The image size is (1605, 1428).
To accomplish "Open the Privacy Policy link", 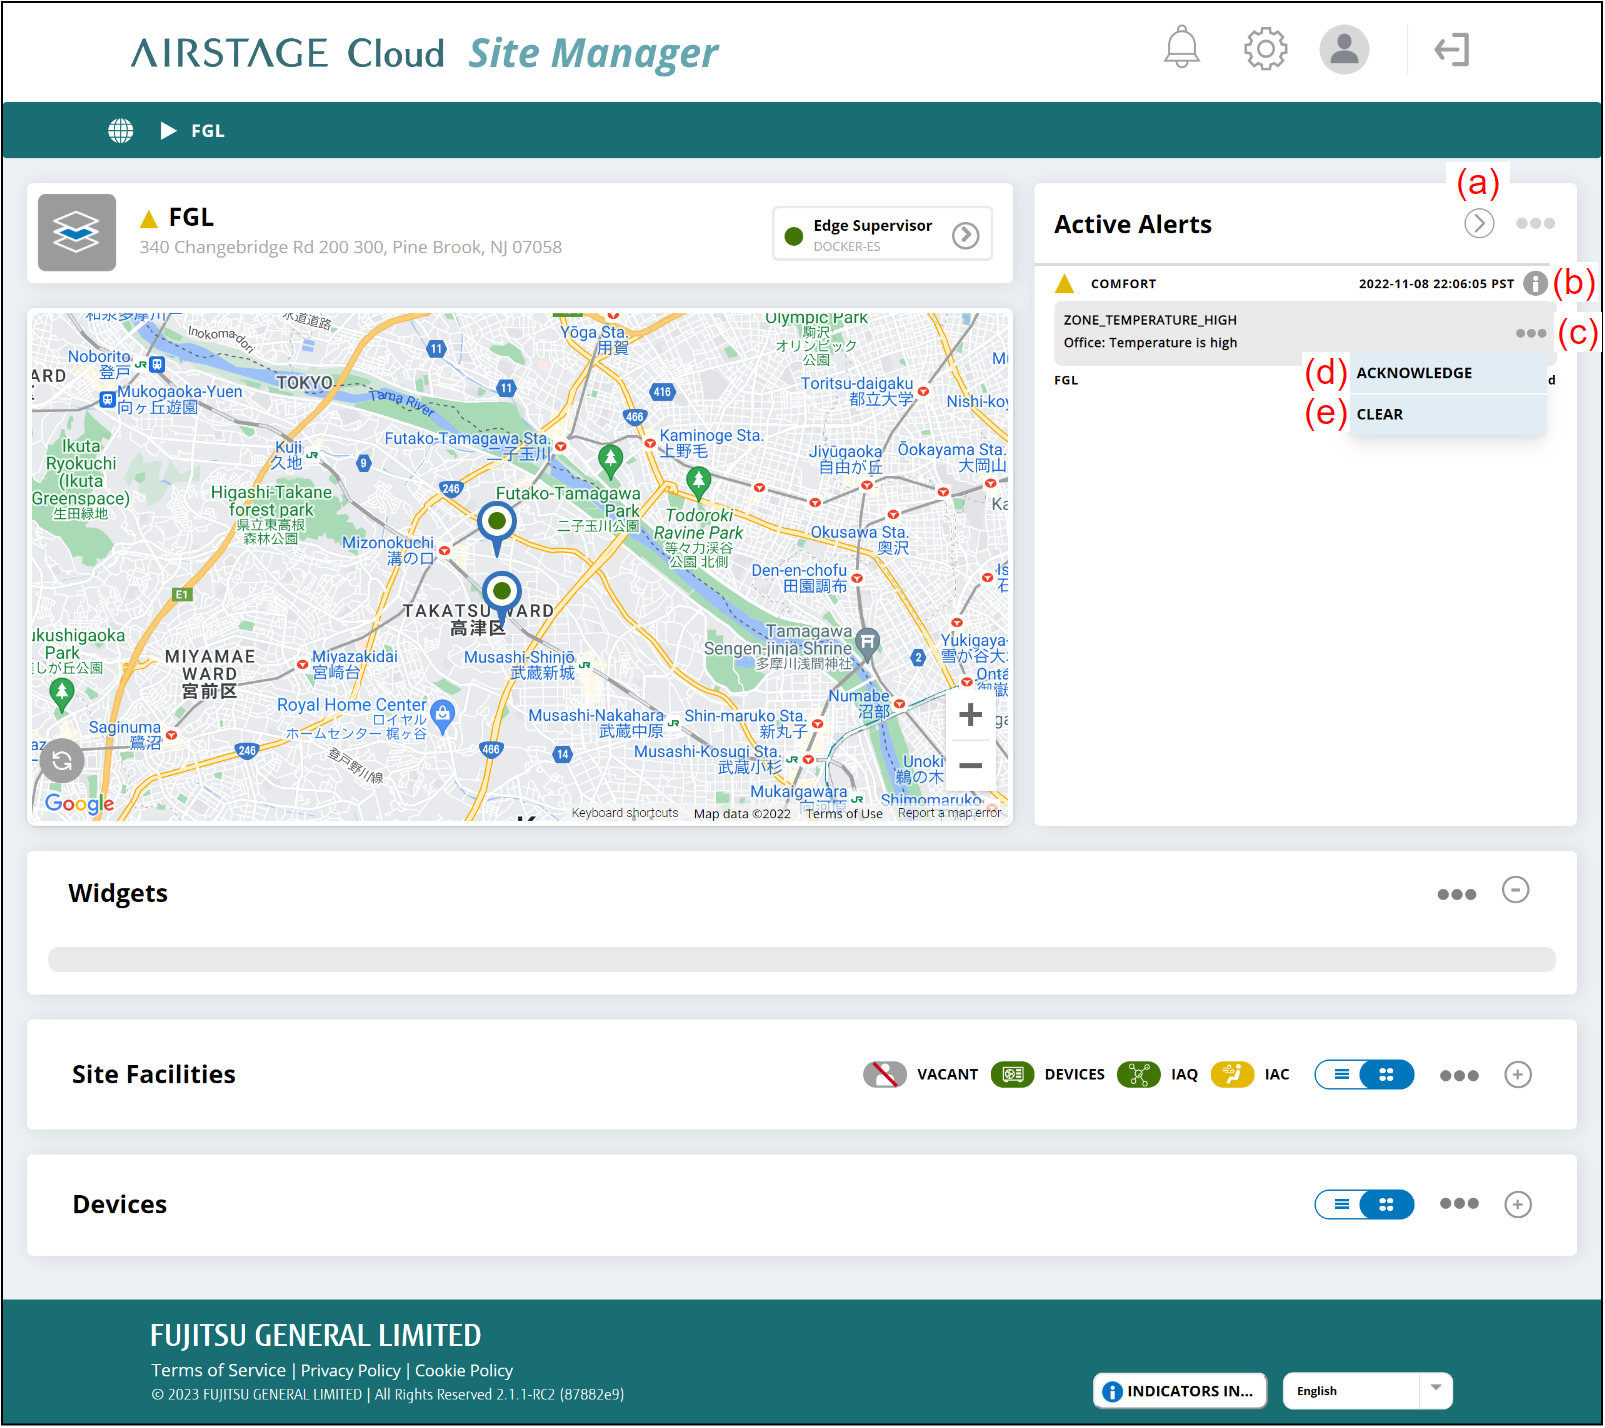I will pos(350,1371).
